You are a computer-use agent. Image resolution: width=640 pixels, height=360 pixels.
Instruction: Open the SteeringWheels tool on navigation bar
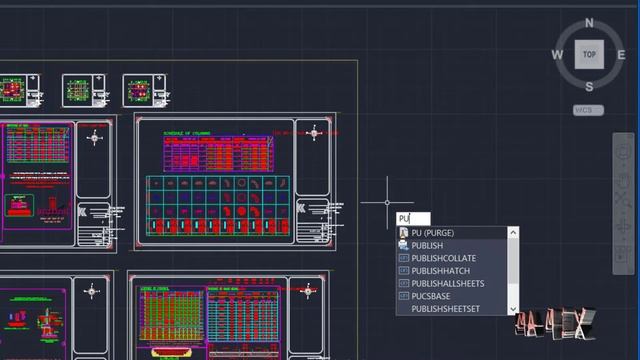point(623,152)
